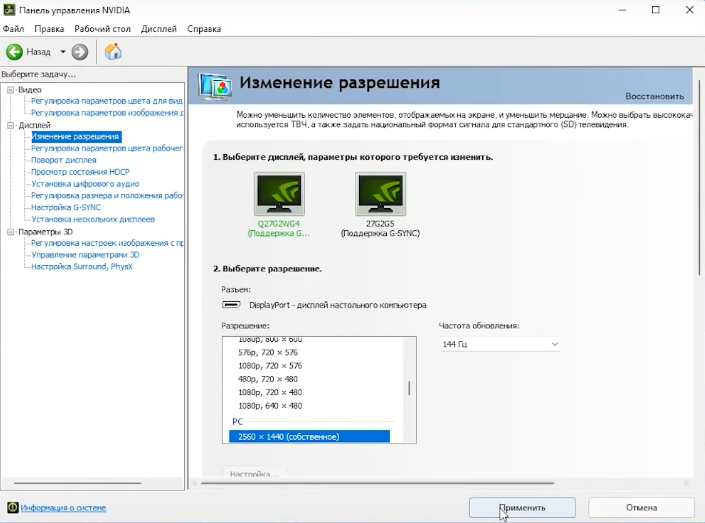Click the NVIDIA app icon in title bar

[x=9, y=10]
